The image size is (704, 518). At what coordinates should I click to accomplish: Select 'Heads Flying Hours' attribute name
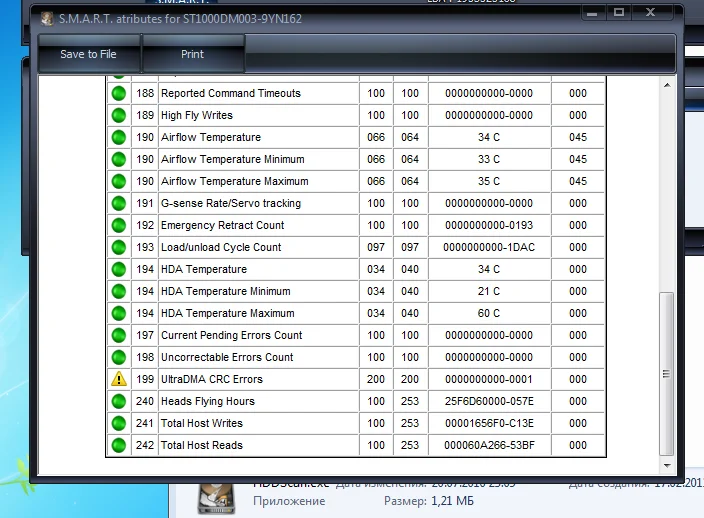(x=207, y=401)
